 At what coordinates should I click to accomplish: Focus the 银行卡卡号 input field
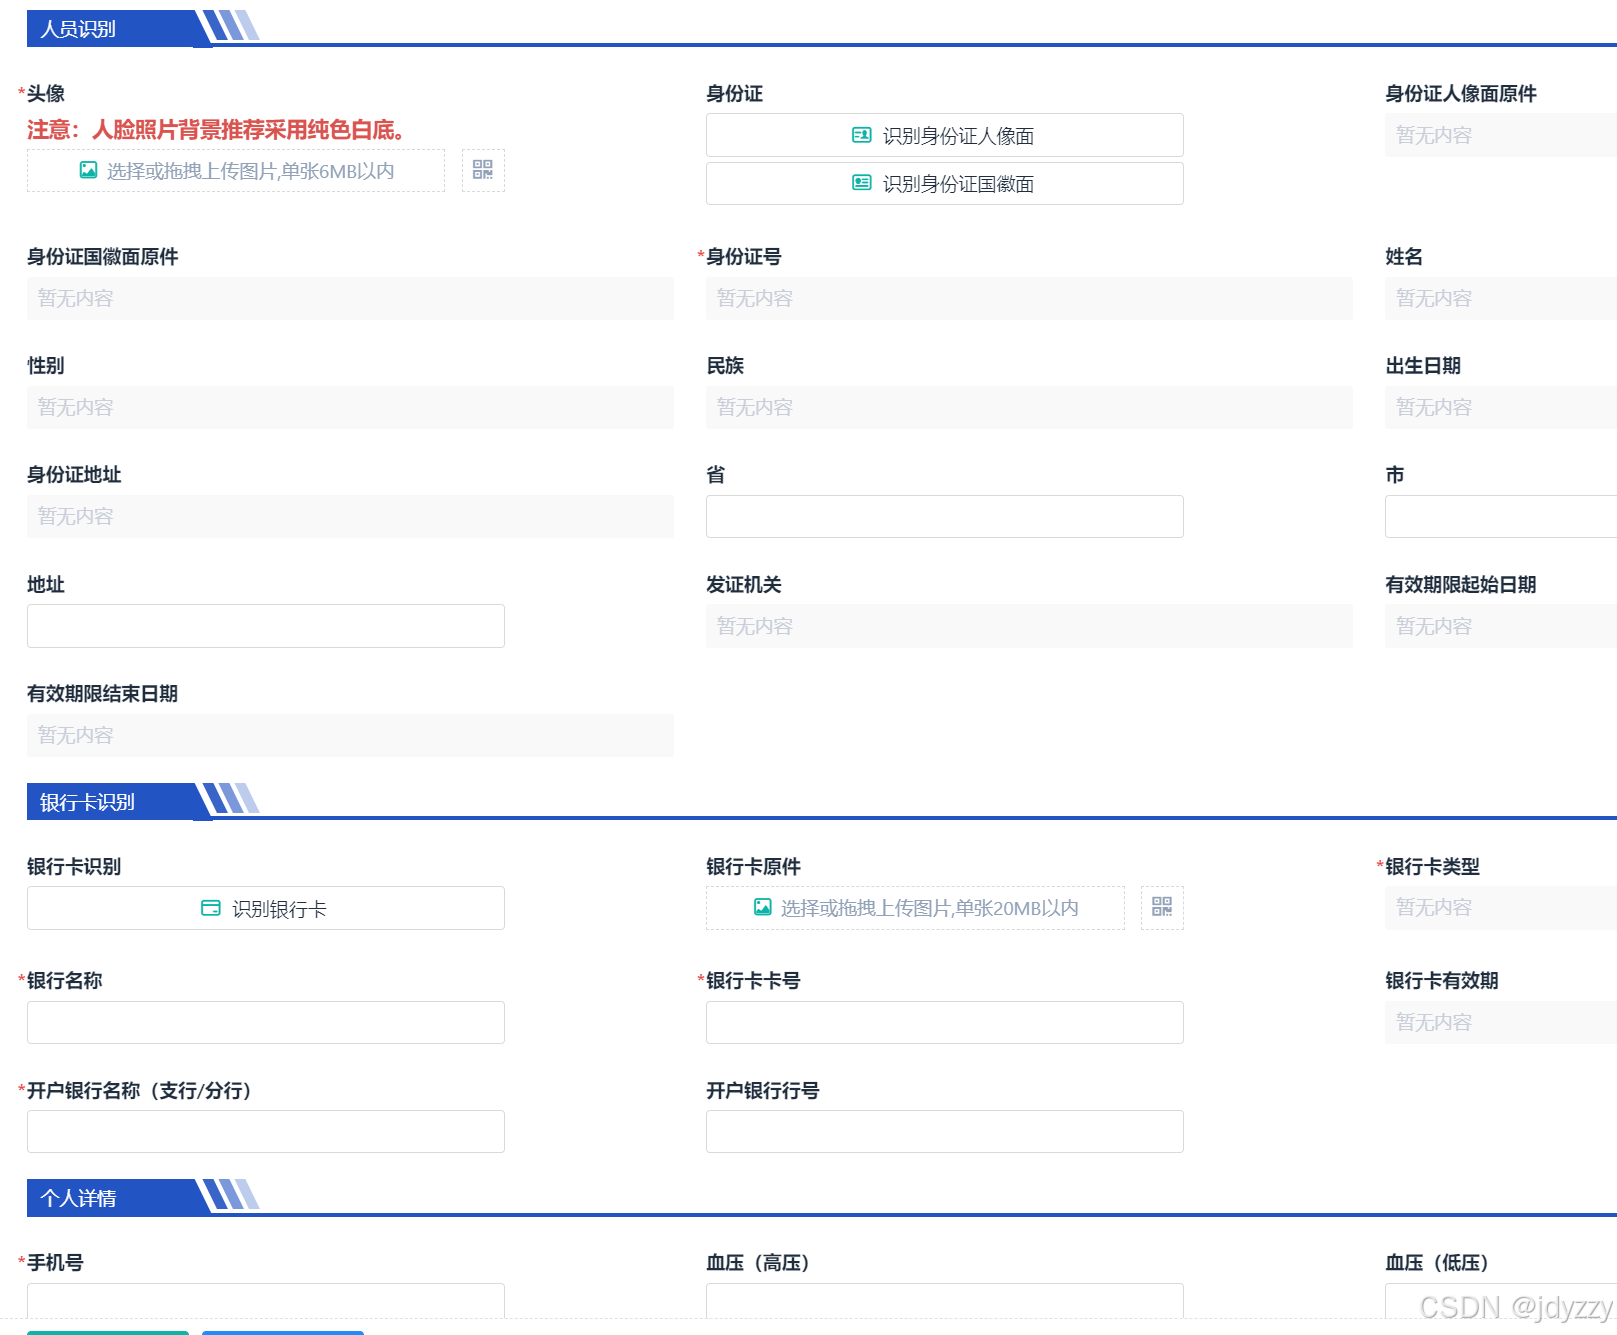pos(945,1022)
